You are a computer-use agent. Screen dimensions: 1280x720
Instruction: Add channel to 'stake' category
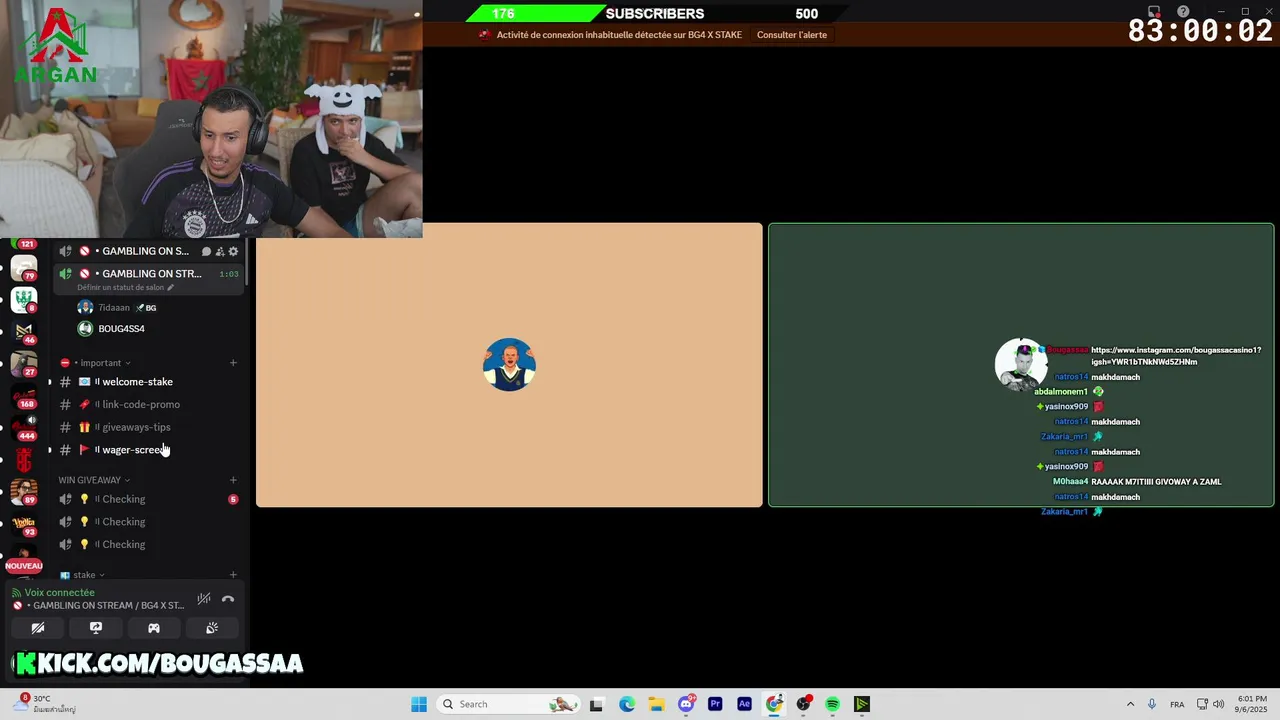click(x=233, y=575)
